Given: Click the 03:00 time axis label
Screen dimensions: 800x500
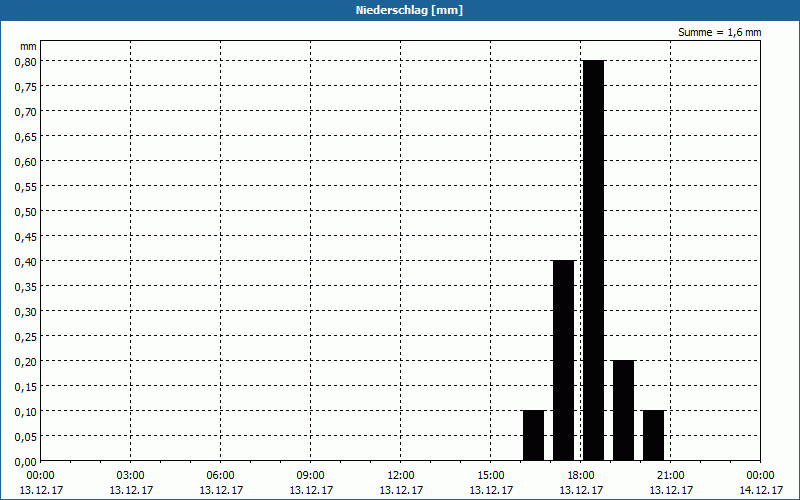Looking at the screenshot, I should [131, 476].
